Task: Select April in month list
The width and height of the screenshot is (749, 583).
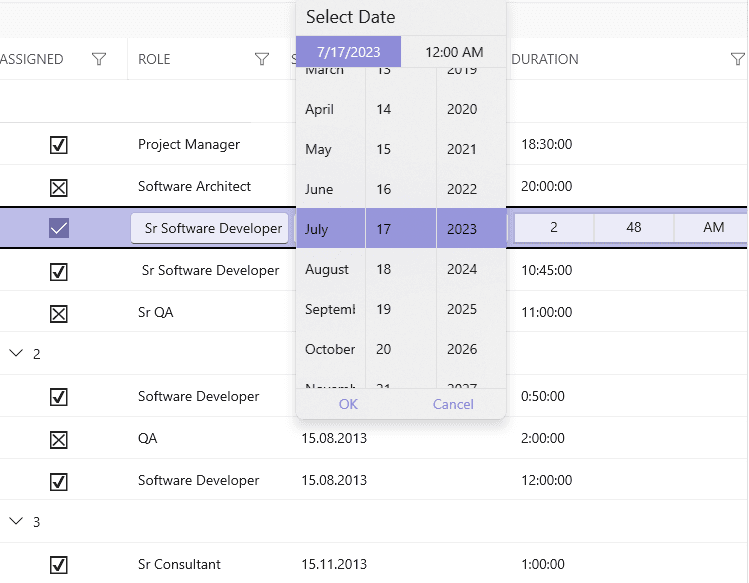Action: [331, 109]
